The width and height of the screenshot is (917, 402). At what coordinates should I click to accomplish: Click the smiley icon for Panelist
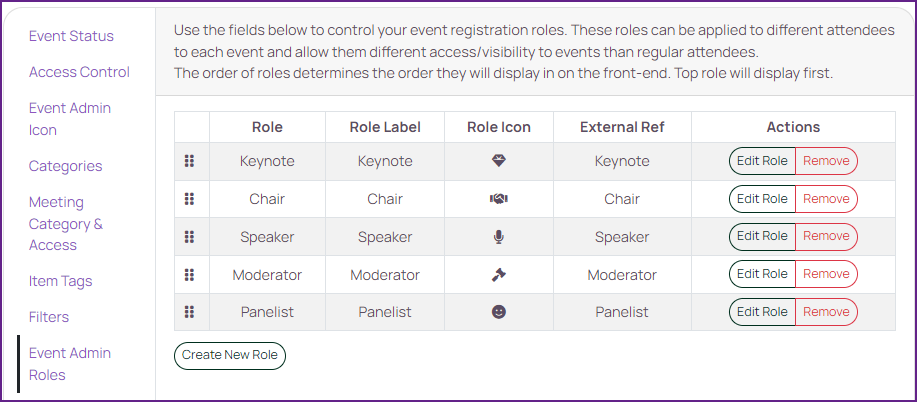(498, 312)
